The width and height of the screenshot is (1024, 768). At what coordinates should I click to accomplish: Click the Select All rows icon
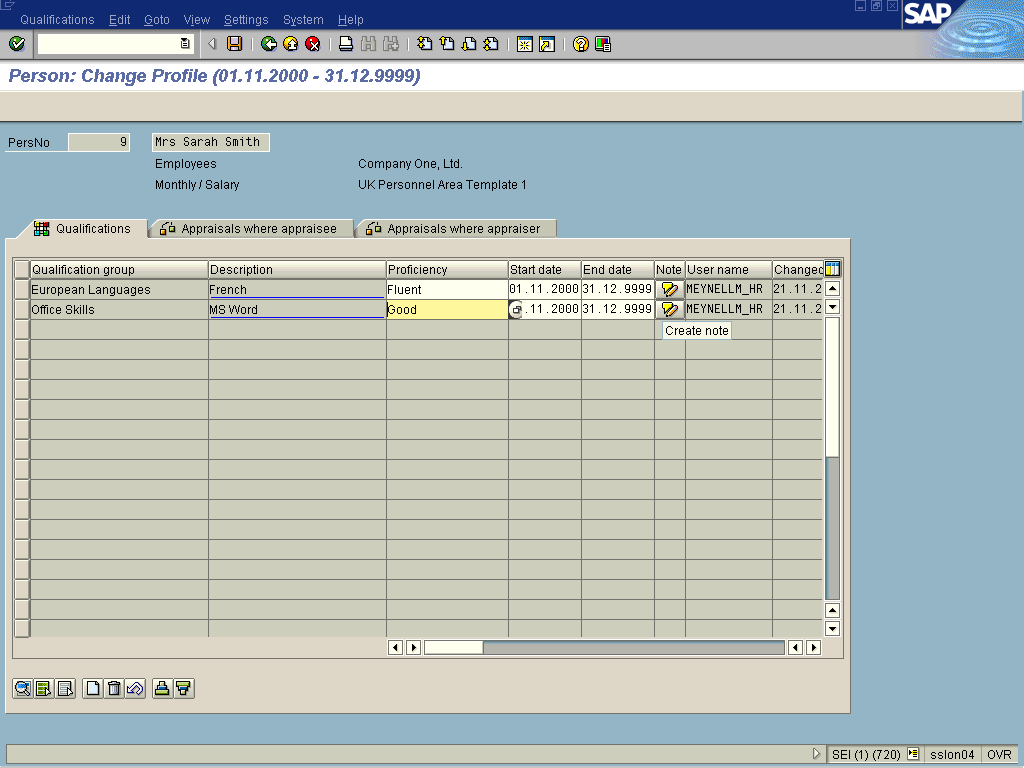pos(44,688)
